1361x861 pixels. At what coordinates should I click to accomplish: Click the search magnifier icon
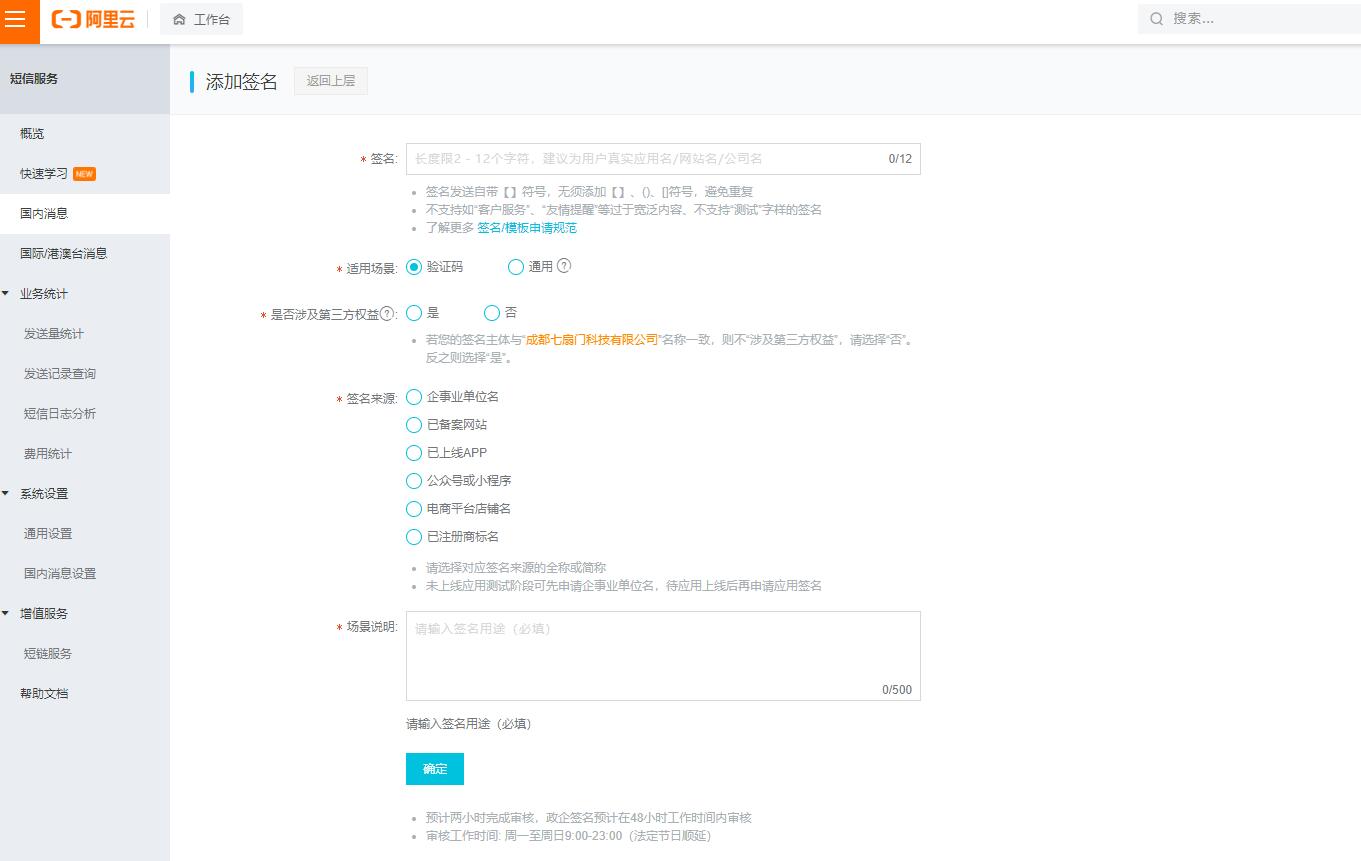[x=1156, y=19]
